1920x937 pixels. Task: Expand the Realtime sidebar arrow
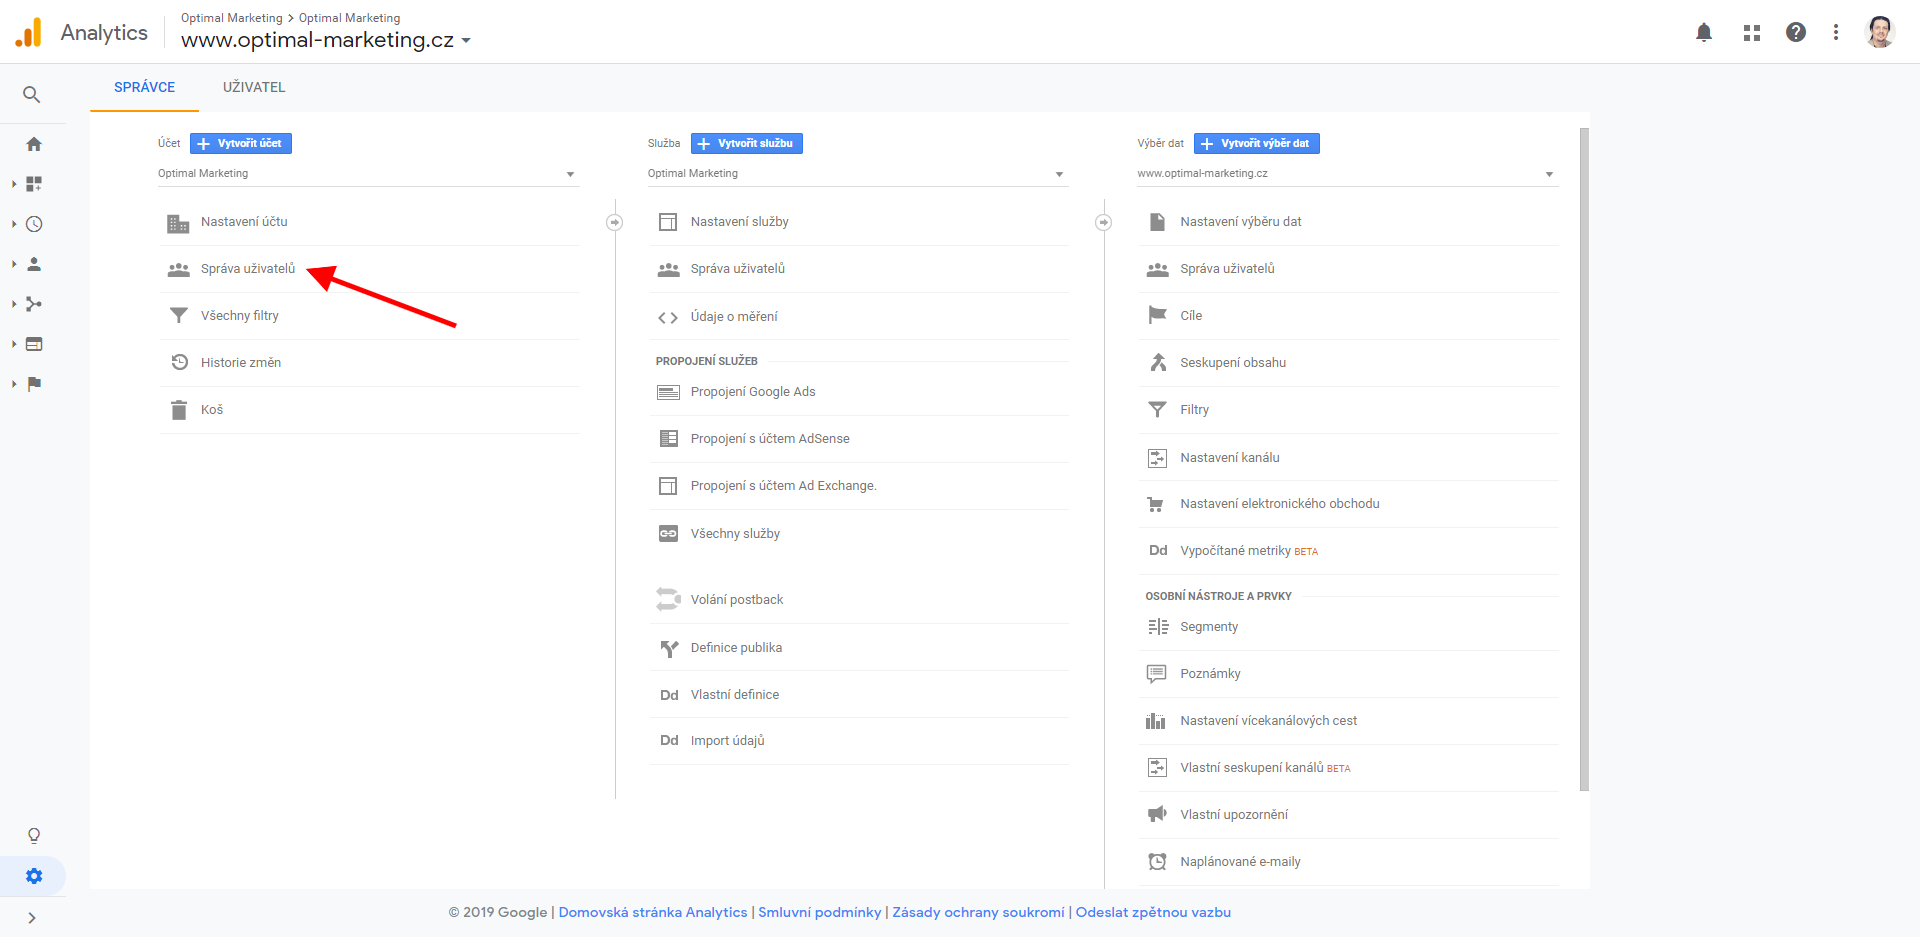pos(14,224)
